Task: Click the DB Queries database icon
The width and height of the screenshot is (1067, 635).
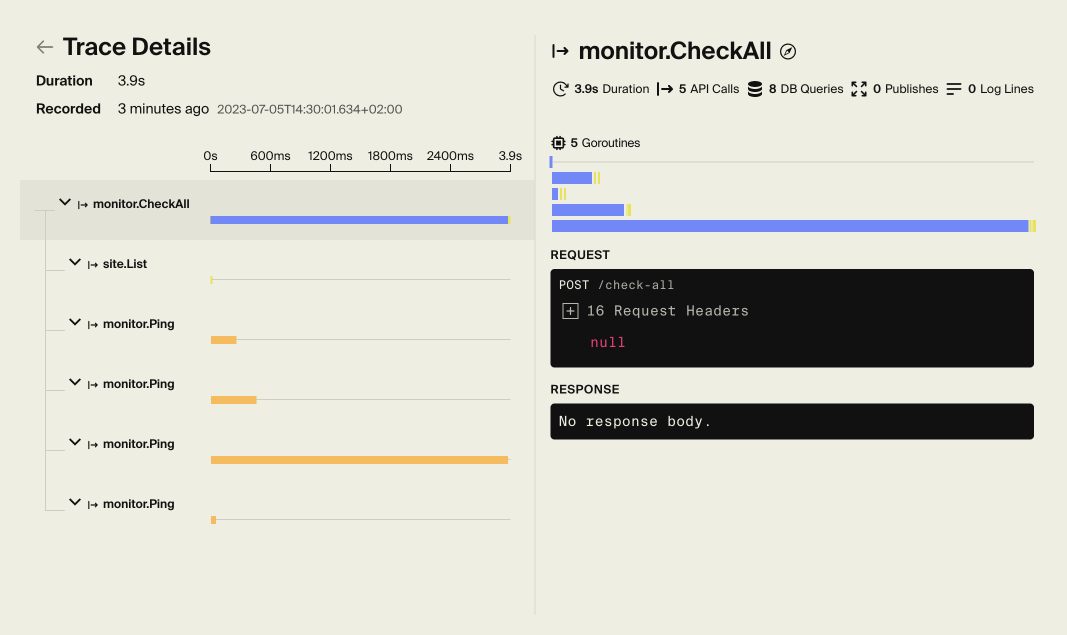Action: tap(755, 88)
